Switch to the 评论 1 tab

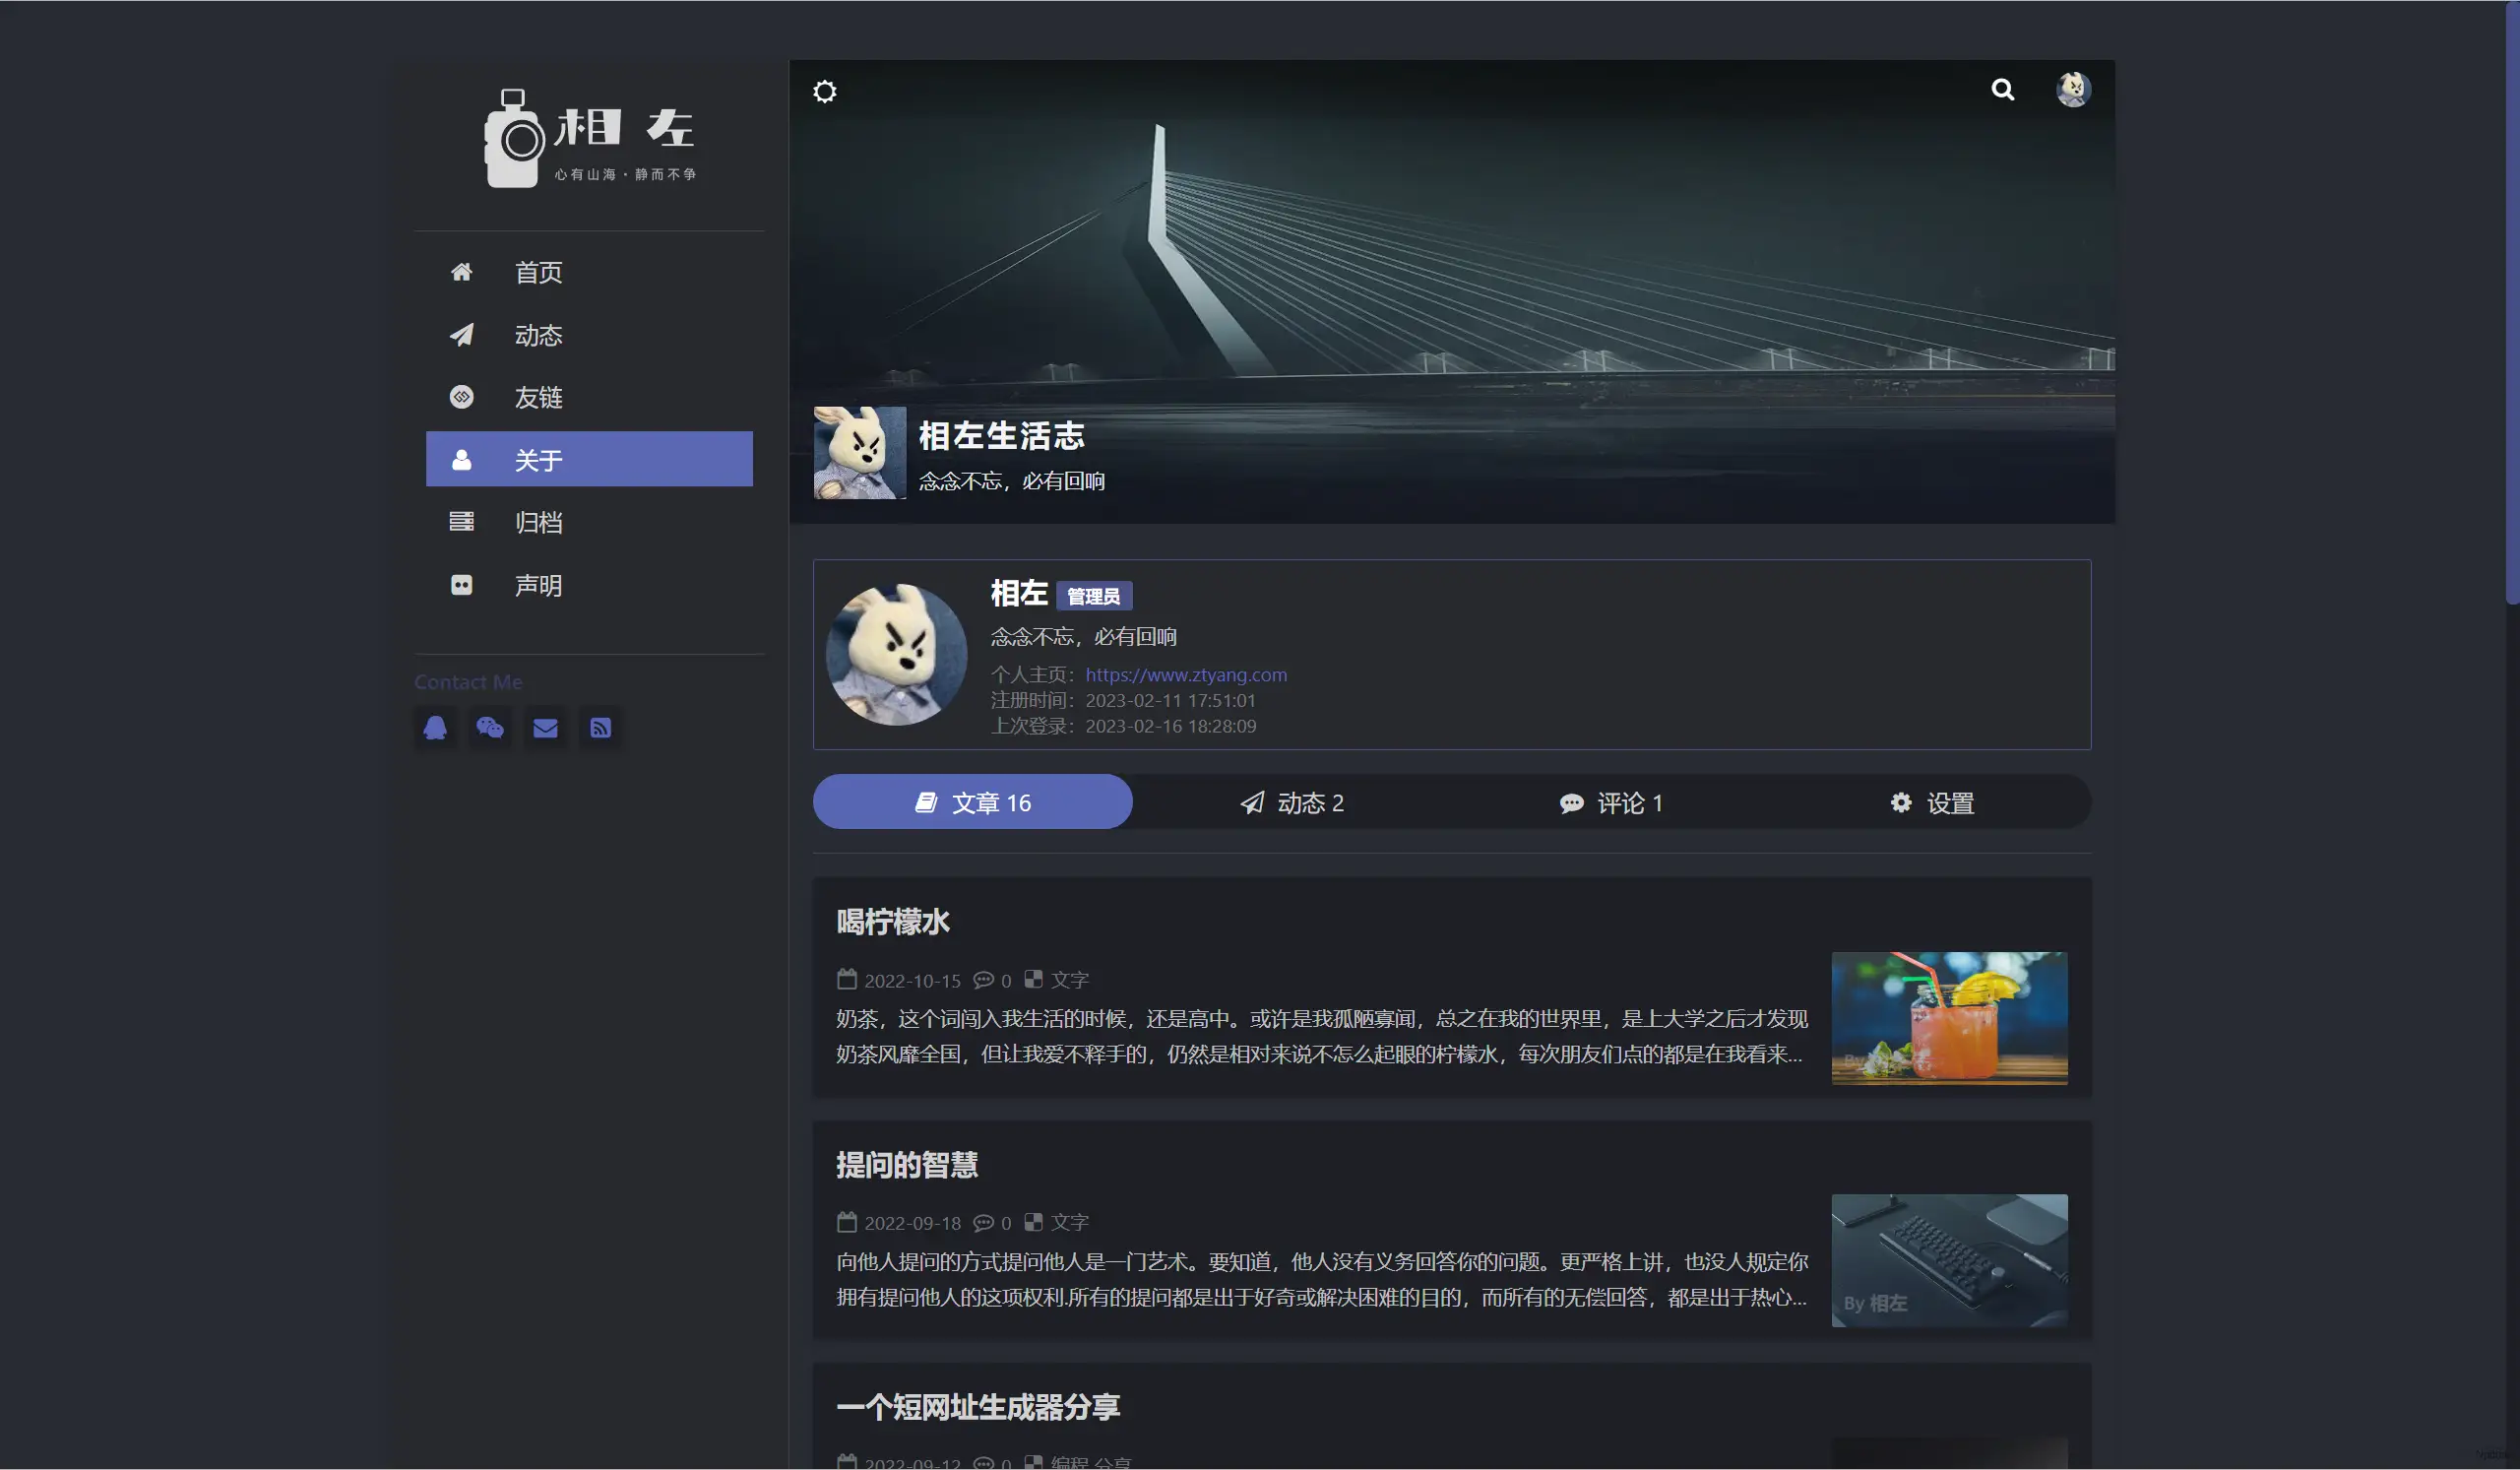[x=1611, y=802]
